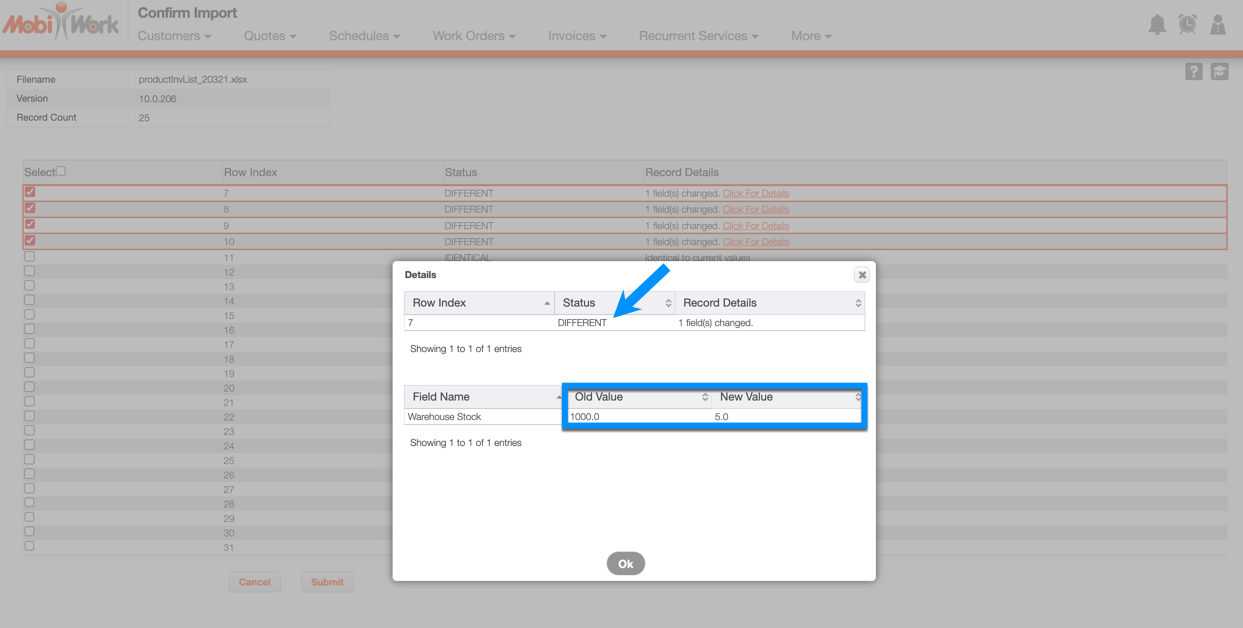Screen dimensions: 1243x628
Task: Sort Details by Status column arrows
Action: 668,303
